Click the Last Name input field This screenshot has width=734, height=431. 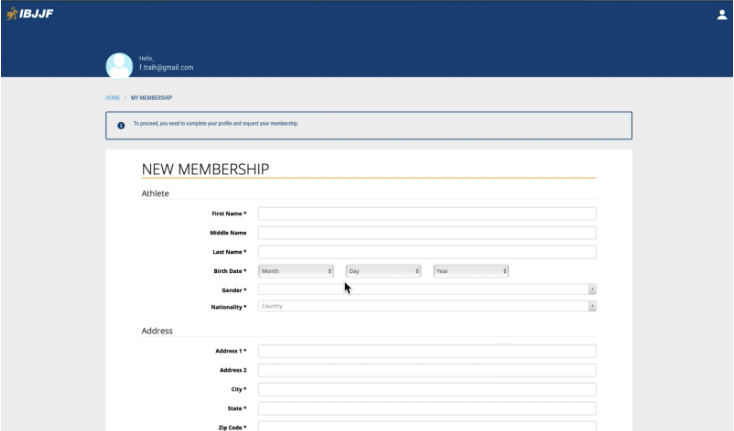[427, 252]
